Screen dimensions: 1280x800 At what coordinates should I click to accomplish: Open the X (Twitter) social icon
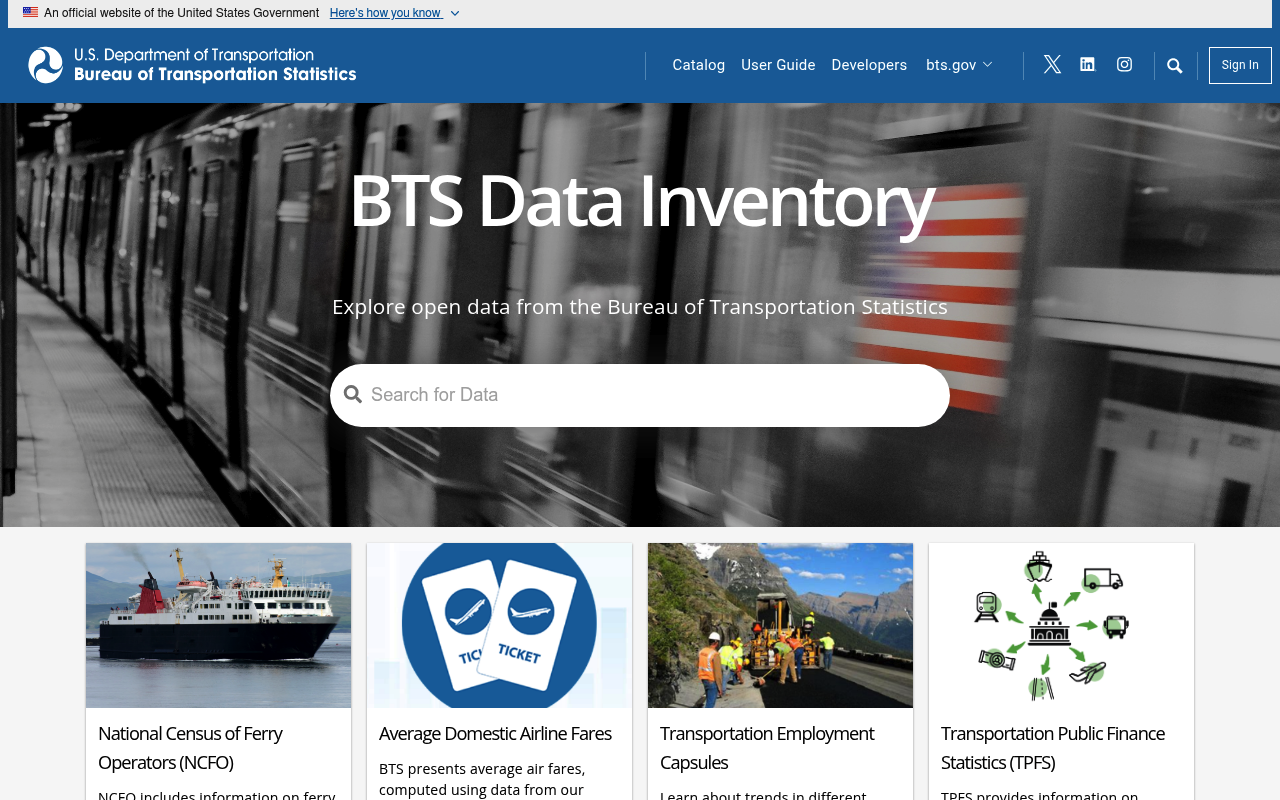[1052, 65]
